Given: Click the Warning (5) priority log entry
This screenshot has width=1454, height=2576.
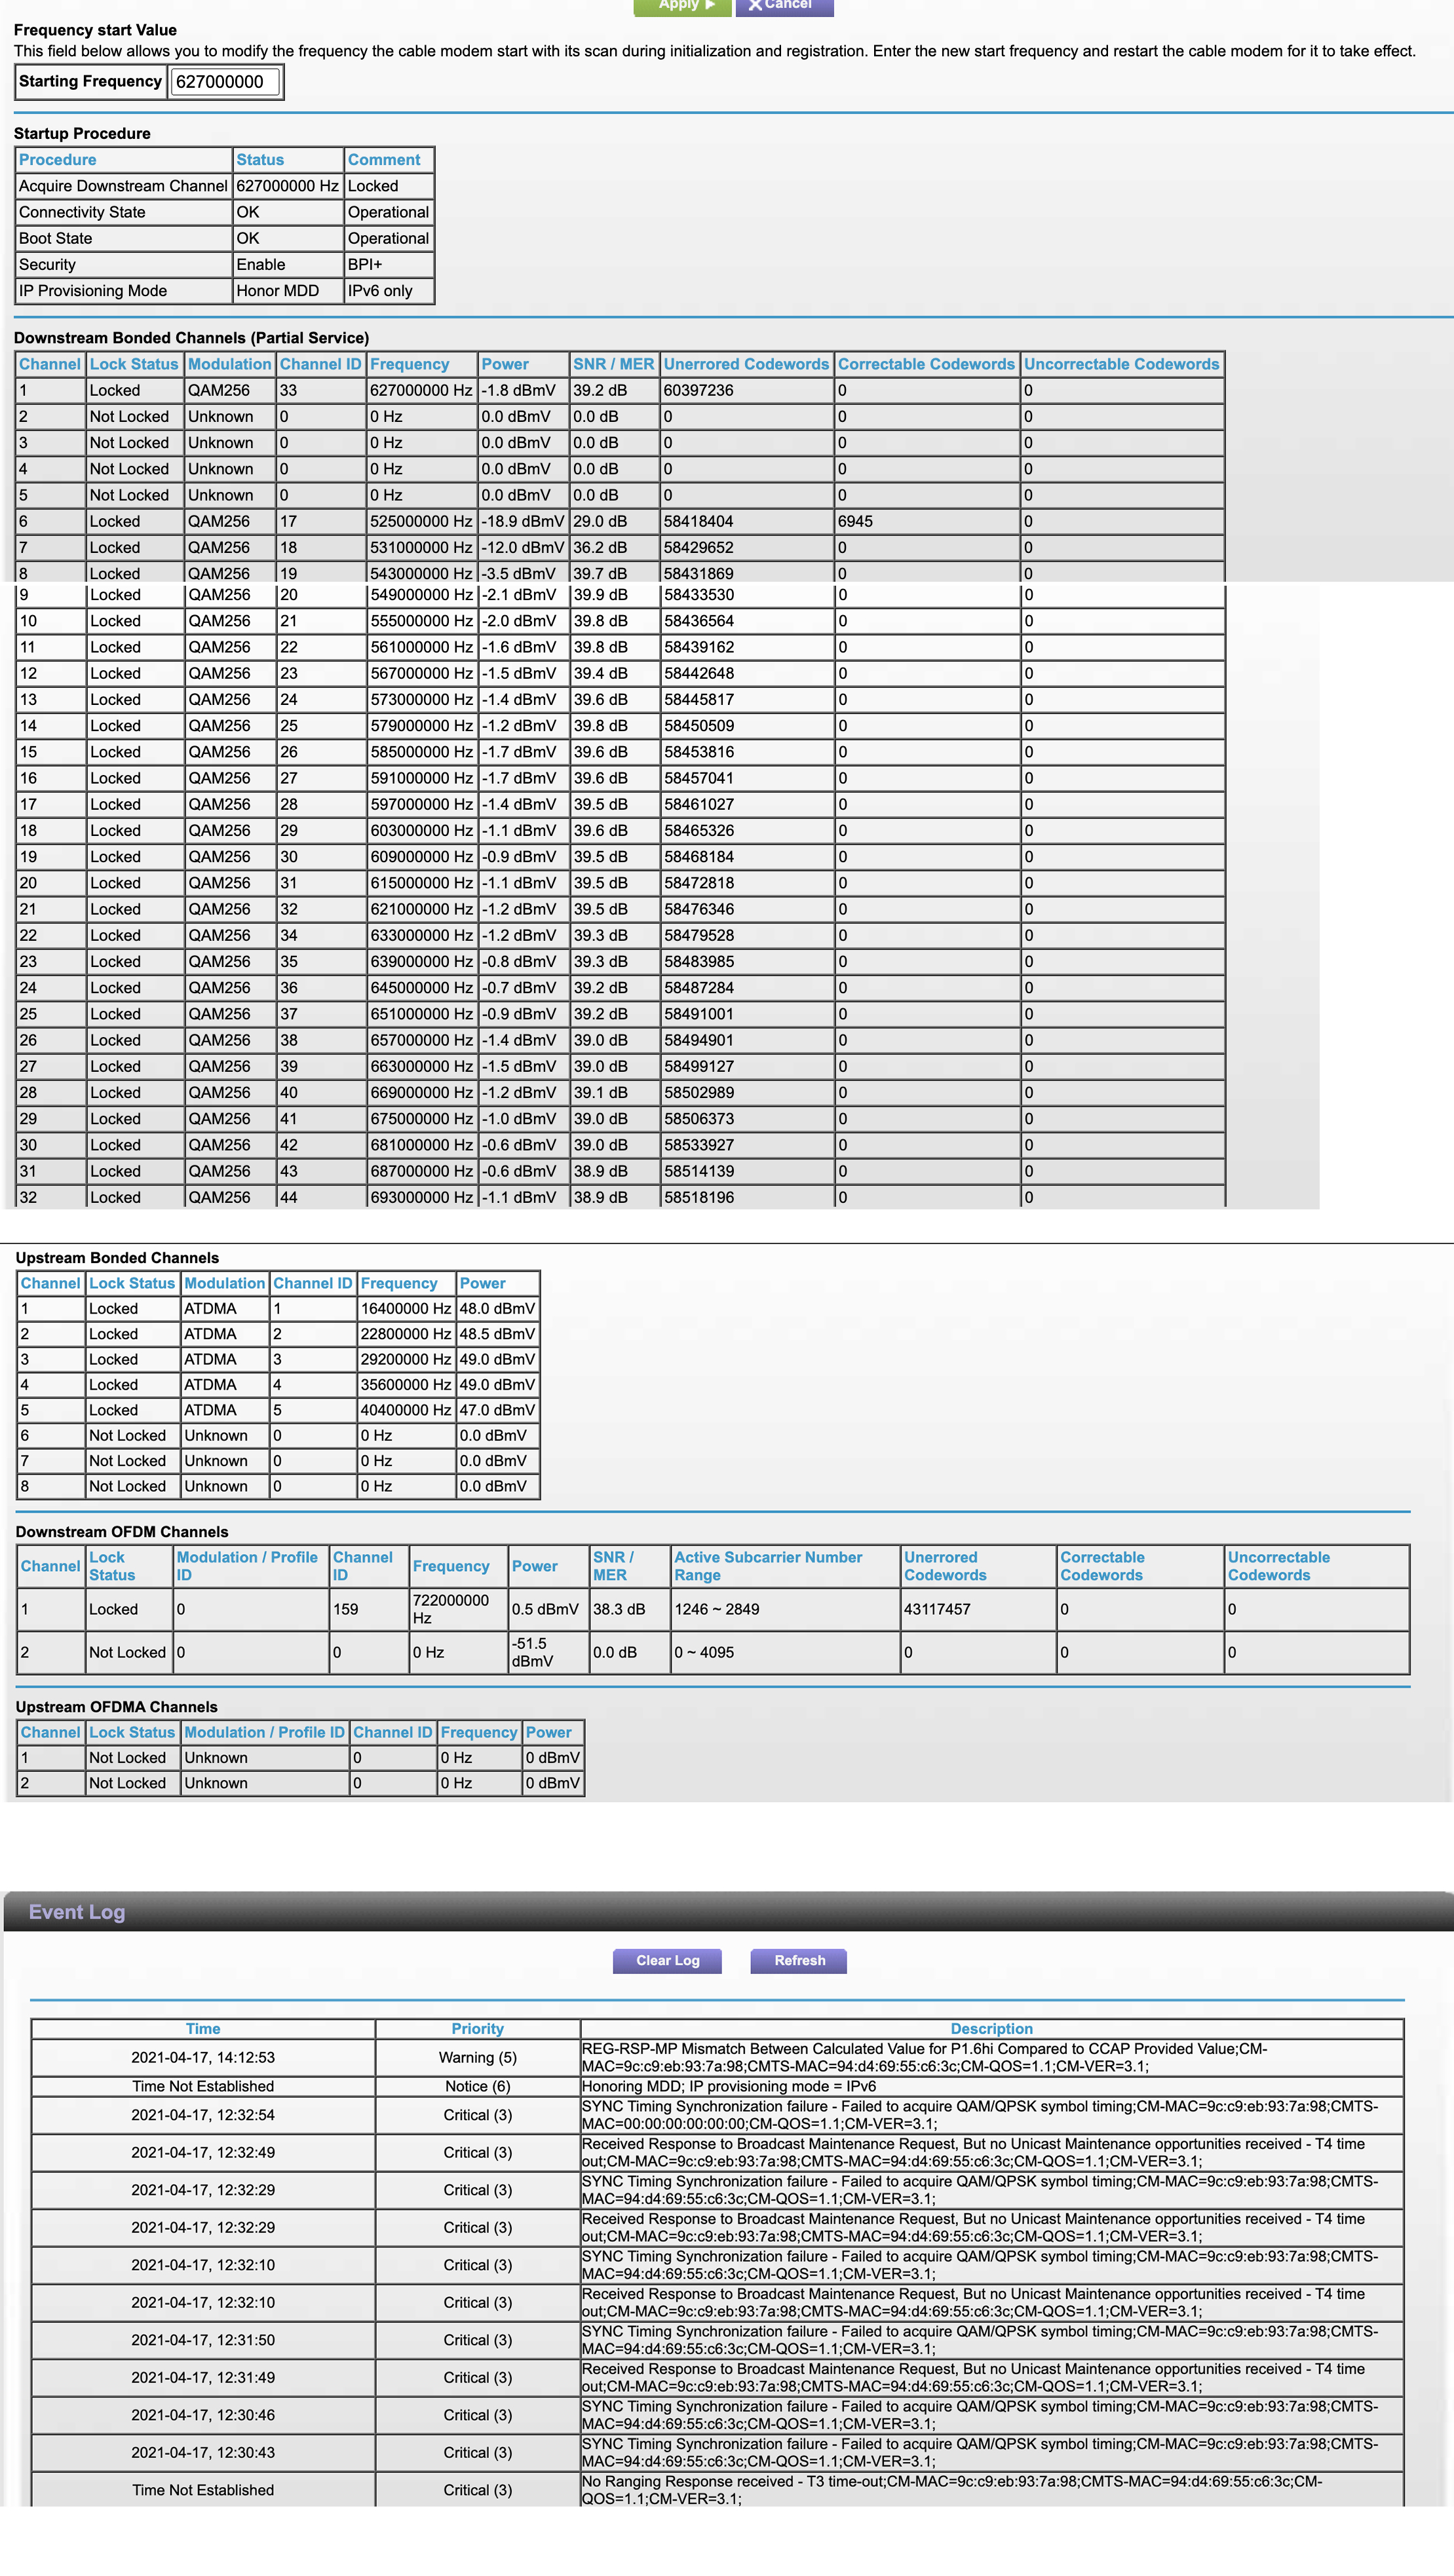Looking at the screenshot, I should [x=477, y=2057].
